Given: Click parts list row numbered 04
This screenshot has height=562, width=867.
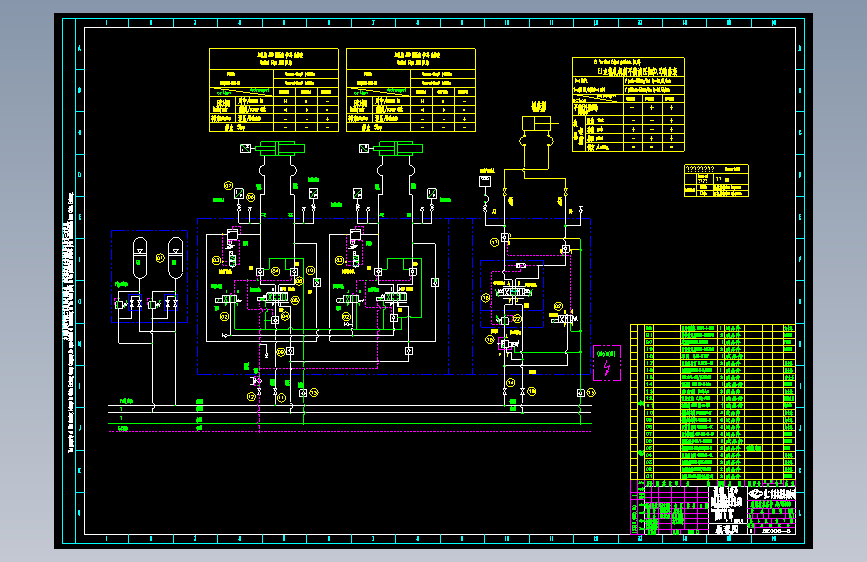Looking at the screenshot, I should [713, 455].
